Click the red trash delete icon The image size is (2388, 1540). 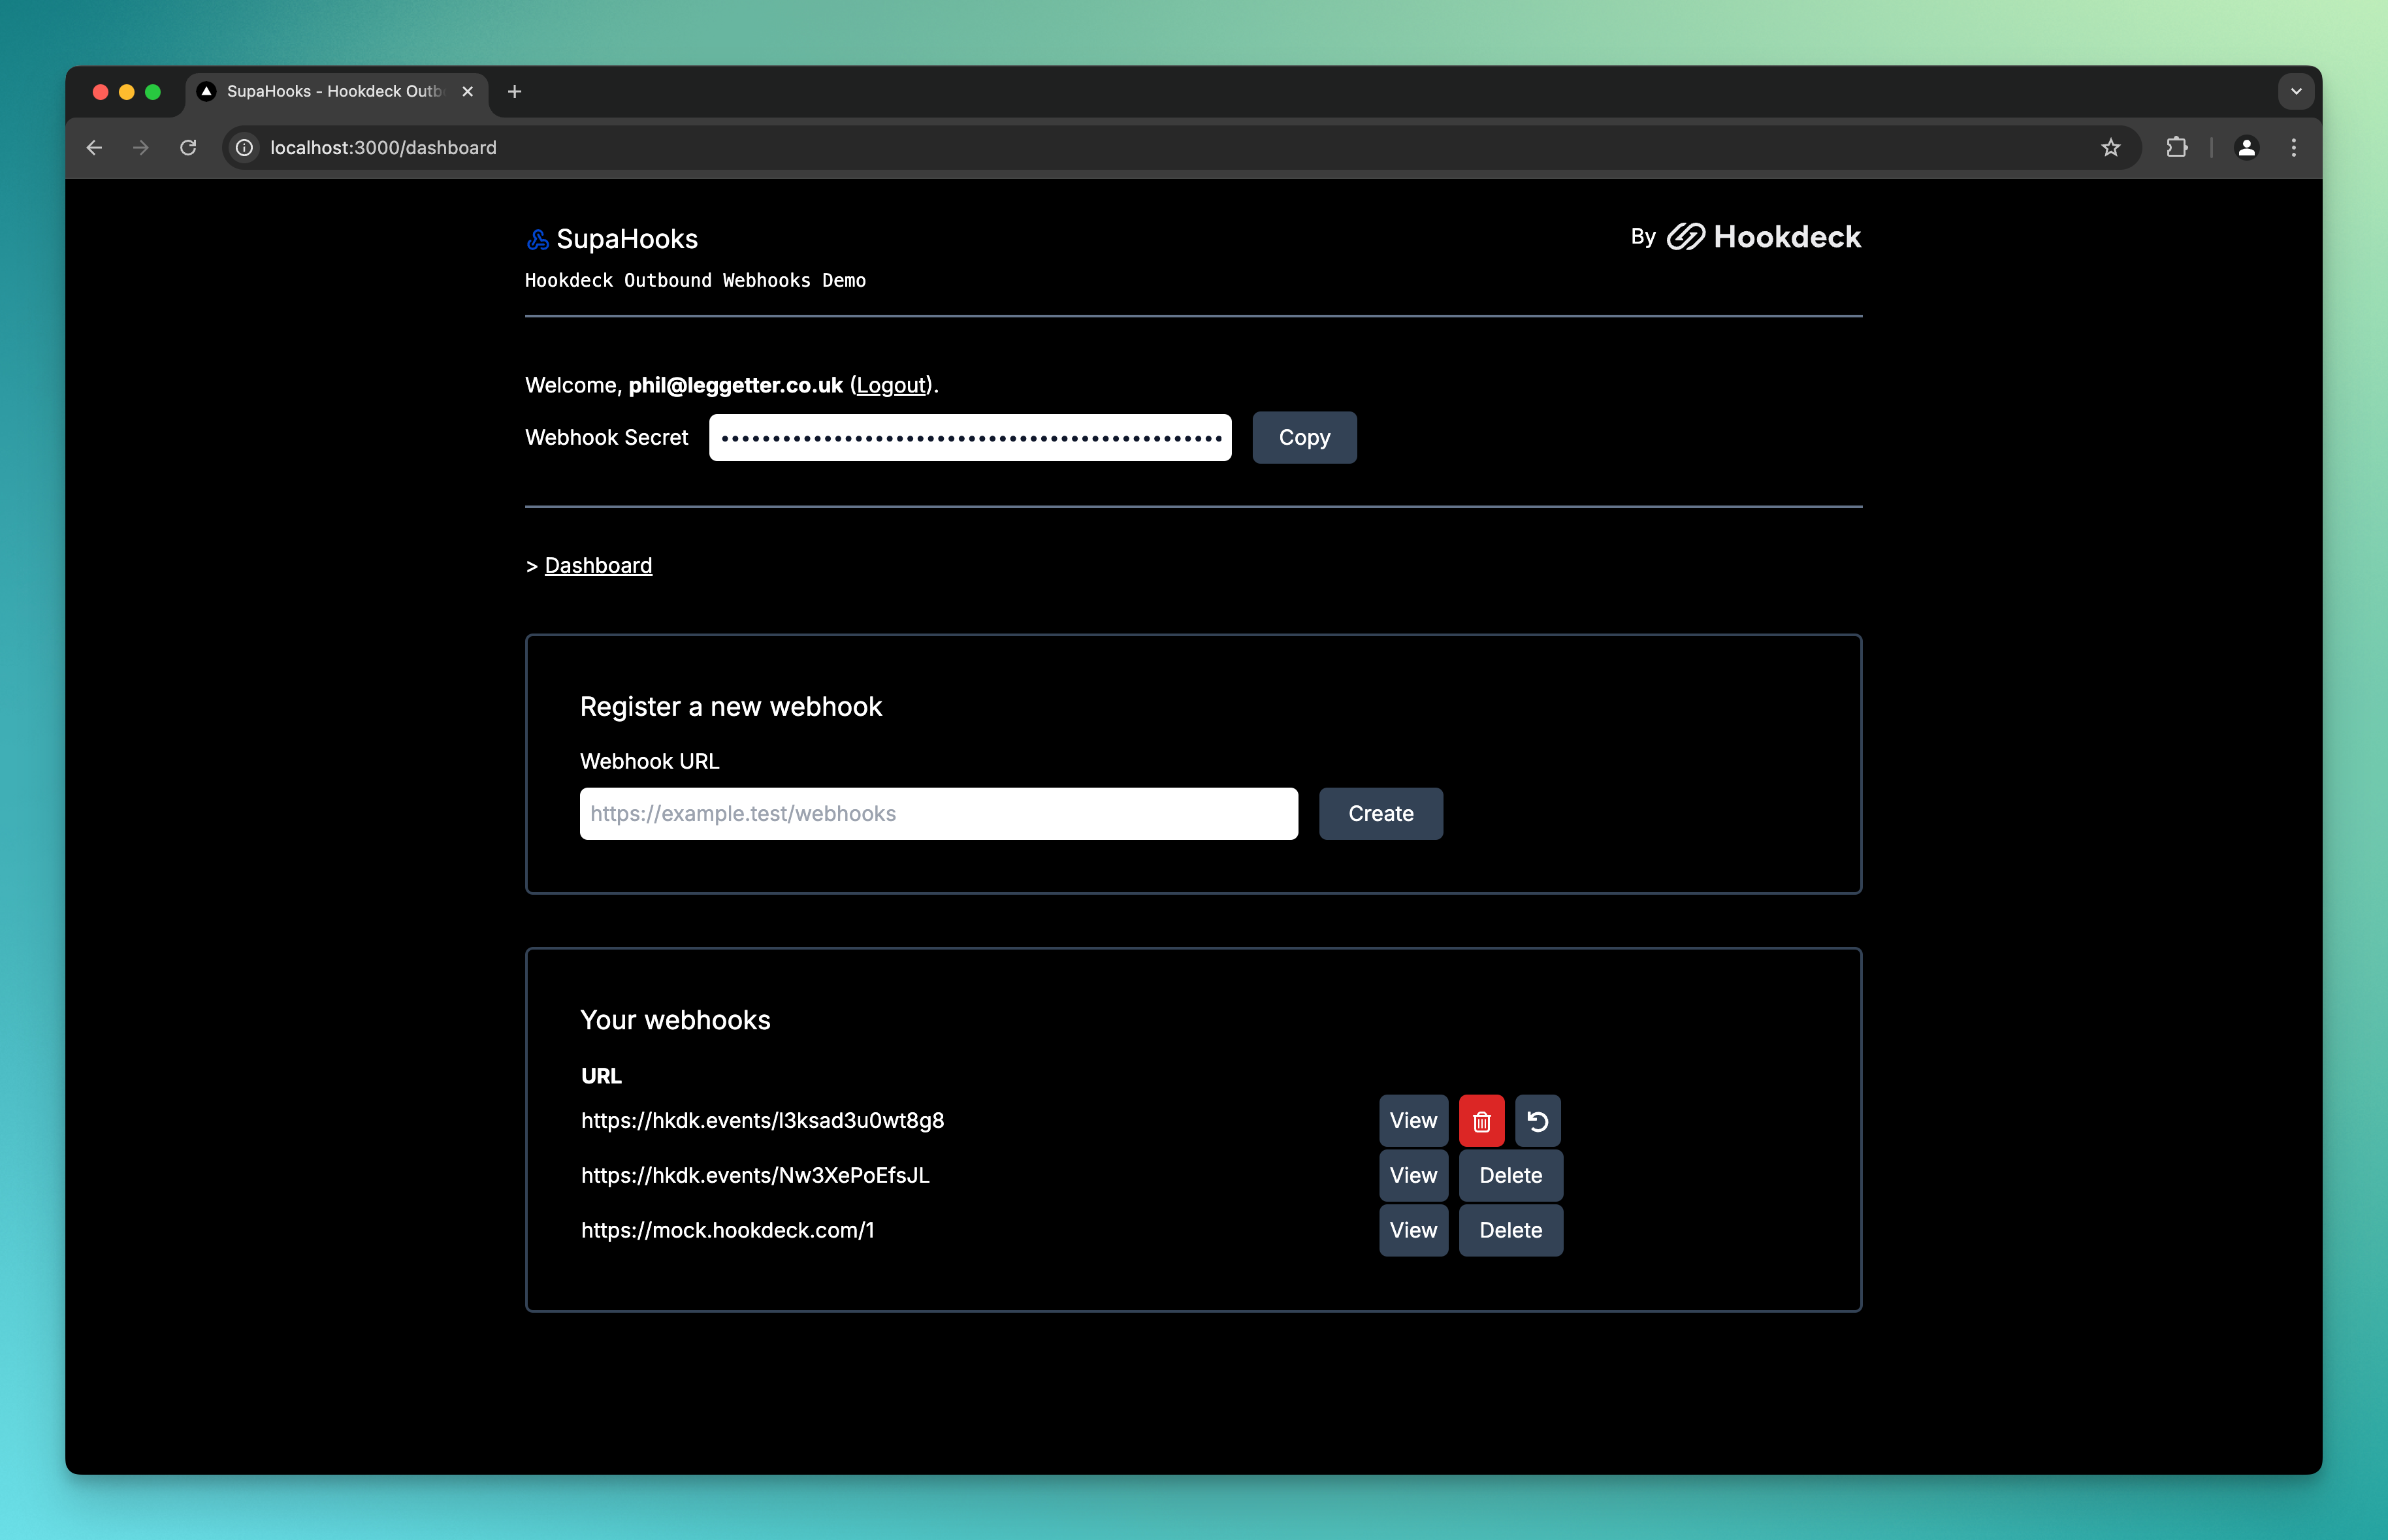click(1481, 1121)
